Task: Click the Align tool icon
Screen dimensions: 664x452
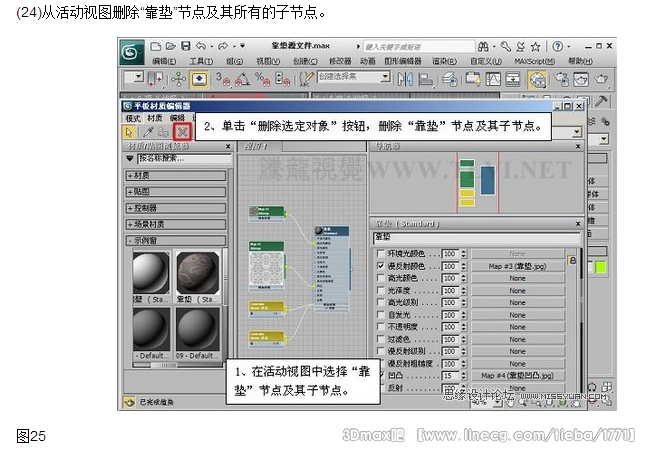Action: [x=425, y=79]
